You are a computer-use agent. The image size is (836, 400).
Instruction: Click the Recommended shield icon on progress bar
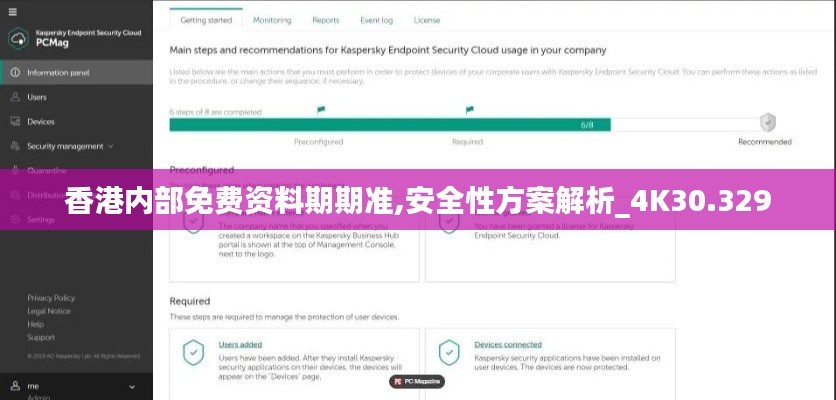(x=767, y=123)
